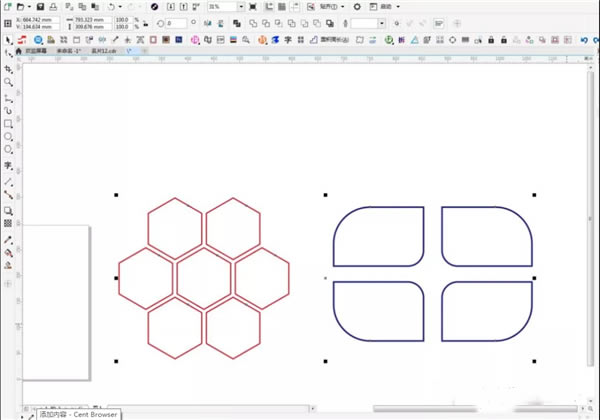Click the top-left blue rounded shape outline
This screenshot has height=420, width=600.
[378, 236]
